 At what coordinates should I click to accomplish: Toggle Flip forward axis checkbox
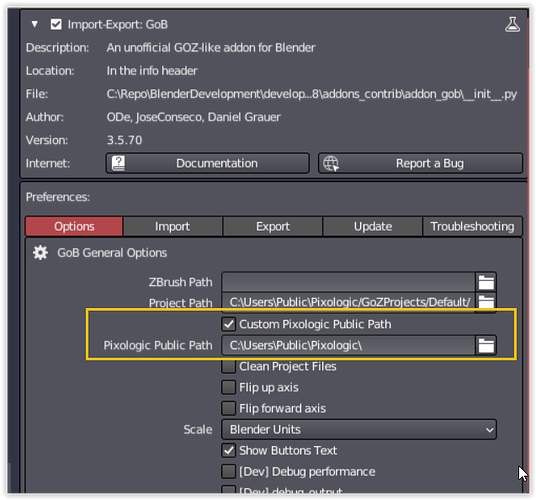coord(229,408)
